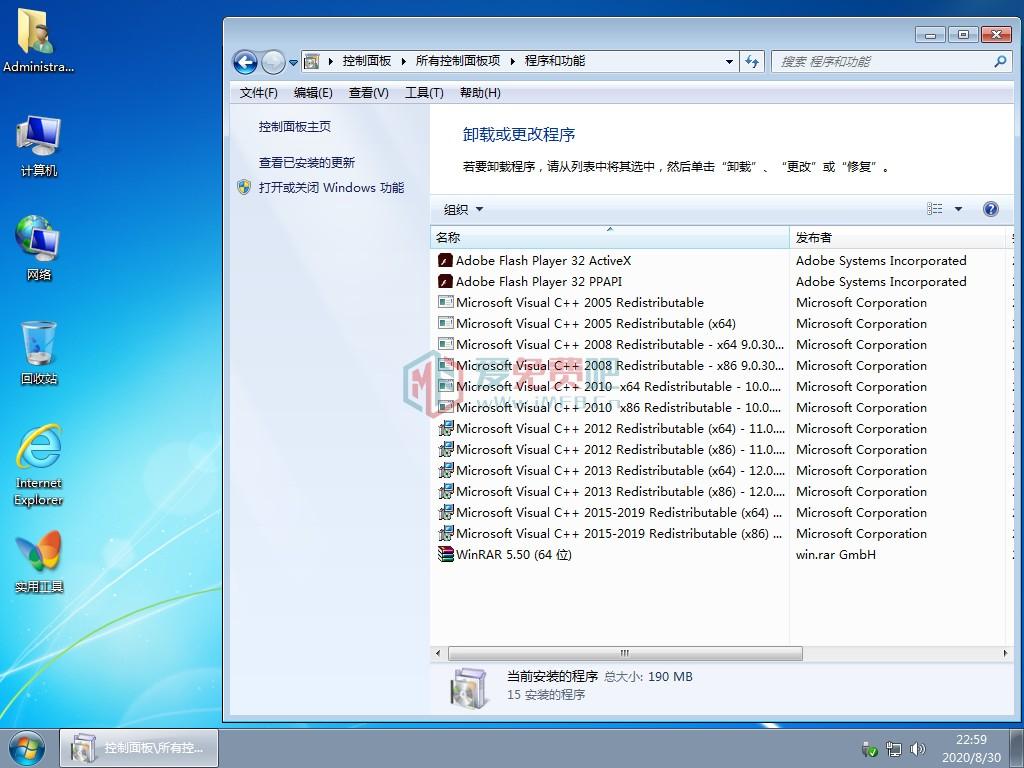The image size is (1024, 768).
Task: Select Visual C++ 2012 (x86) installer icon
Action: click(445, 449)
